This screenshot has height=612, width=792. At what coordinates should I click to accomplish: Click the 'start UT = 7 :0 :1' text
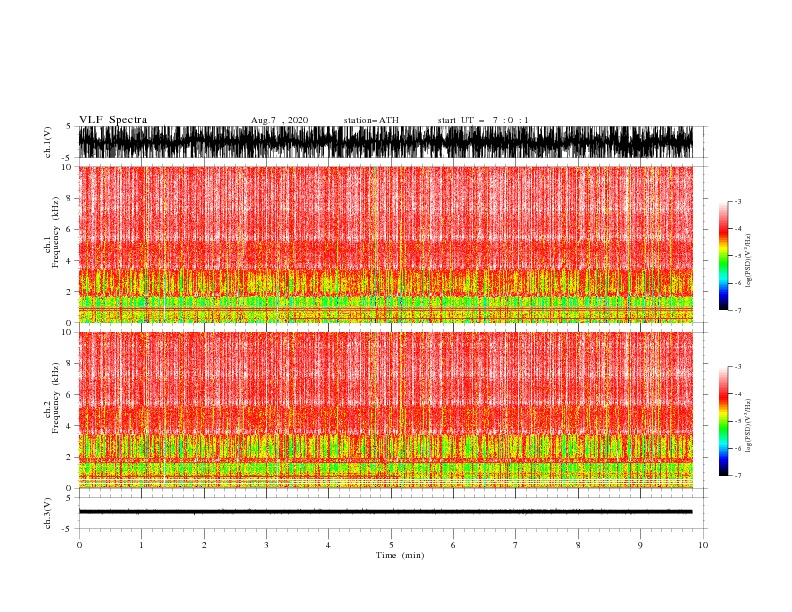point(483,120)
